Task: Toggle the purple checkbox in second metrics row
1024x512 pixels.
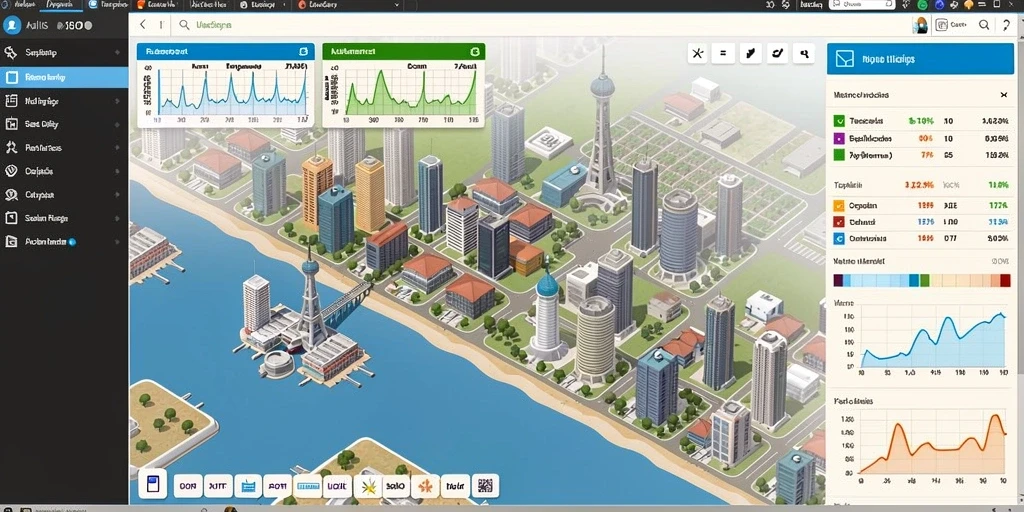Action: (x=840, y=138)
